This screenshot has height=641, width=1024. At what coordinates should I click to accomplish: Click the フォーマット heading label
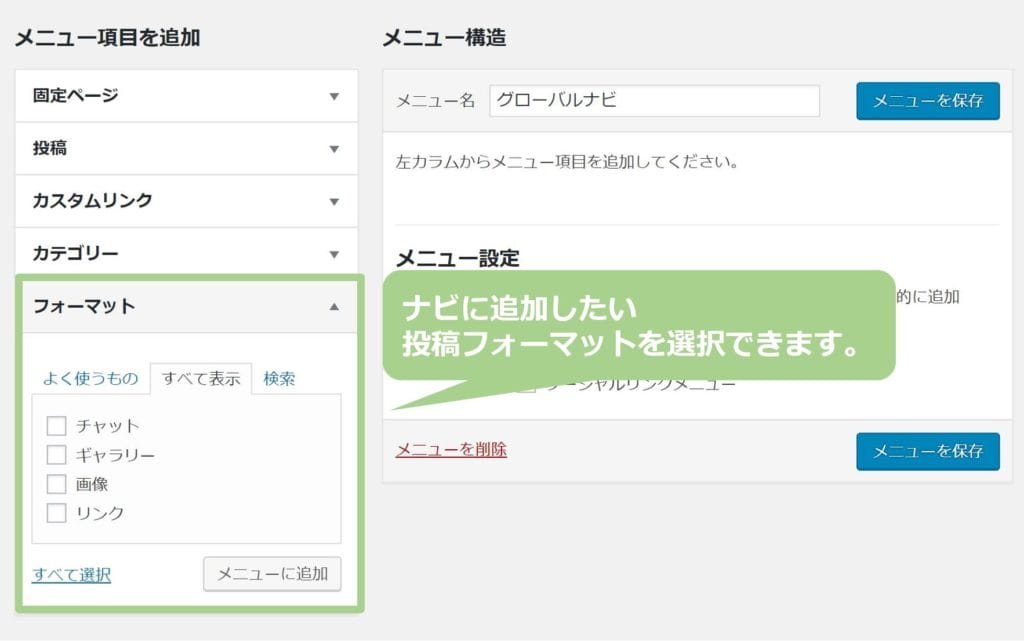84,307
